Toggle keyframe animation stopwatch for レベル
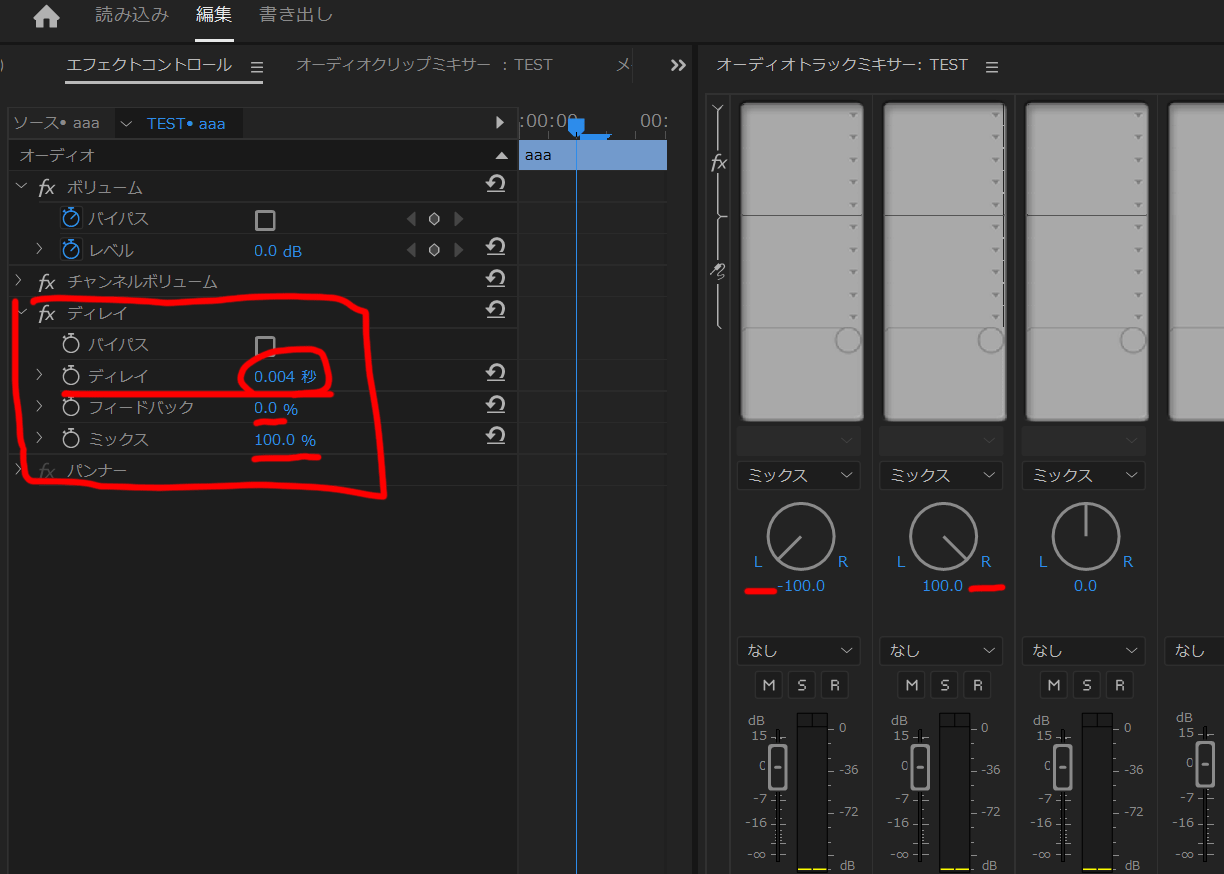 pyautogui.click(x=69, y=249)
